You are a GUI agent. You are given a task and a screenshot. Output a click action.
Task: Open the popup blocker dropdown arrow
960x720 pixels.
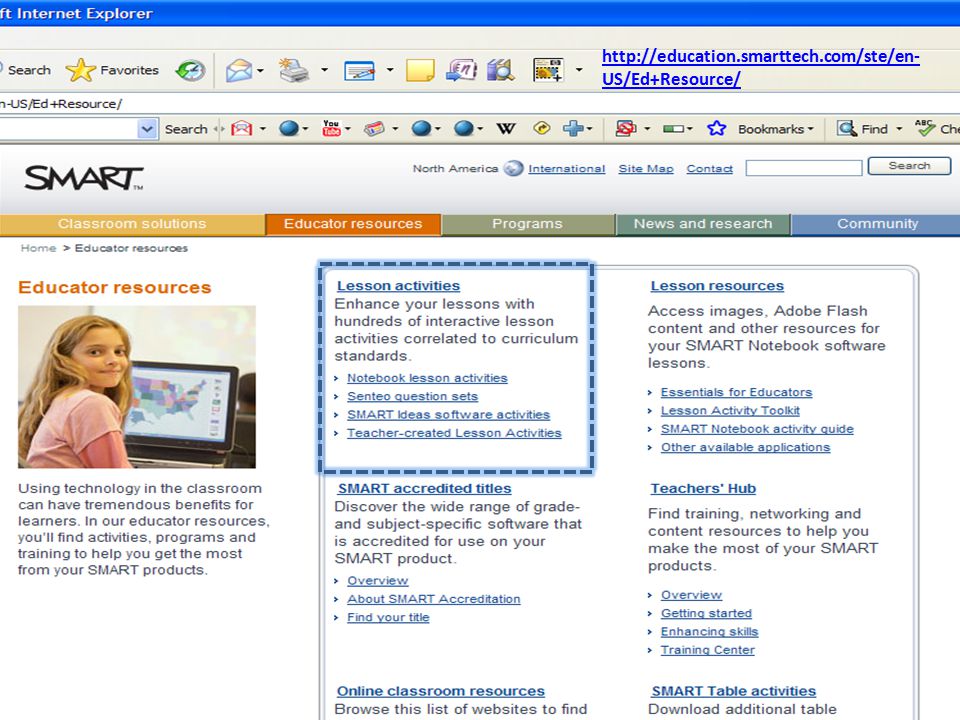pyautogui.click(x=647, y=129)
